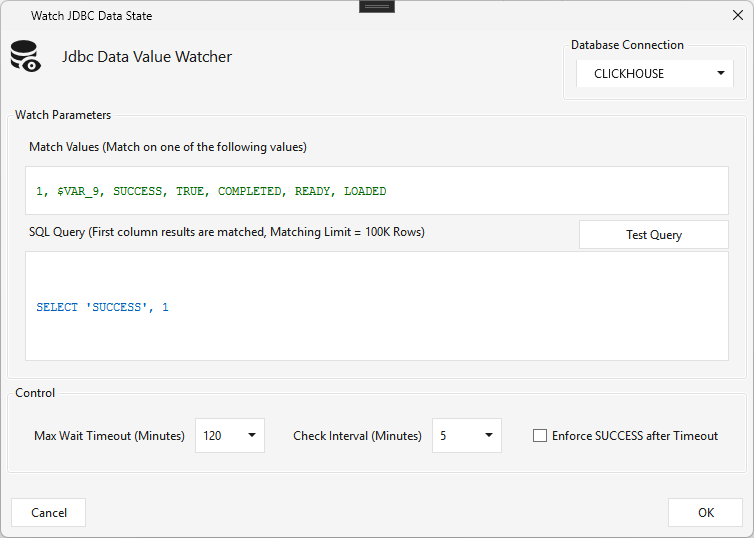Click the 'Jdbc Data Value Watcher' heading
Screen dimensions: 754x538
pyautogui.click(x=147, y=57)
